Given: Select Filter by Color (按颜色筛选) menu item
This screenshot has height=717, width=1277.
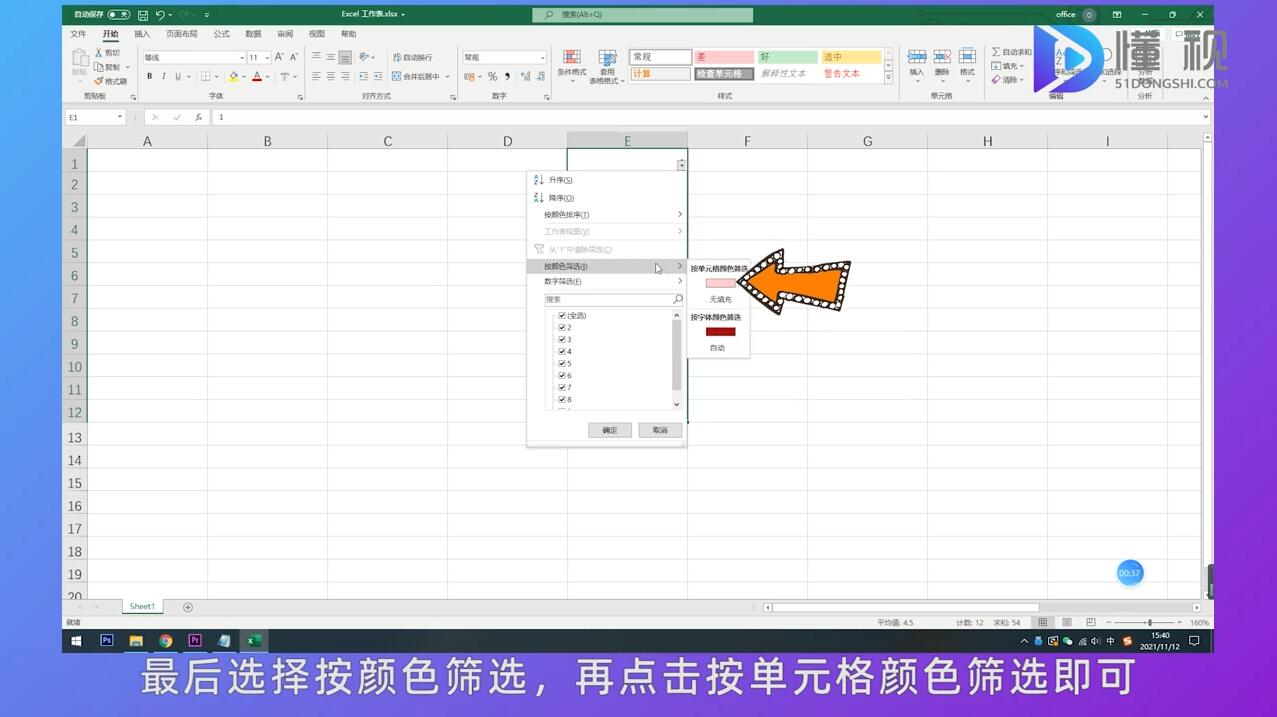Looking at the screenshot, I should (607, 266).
